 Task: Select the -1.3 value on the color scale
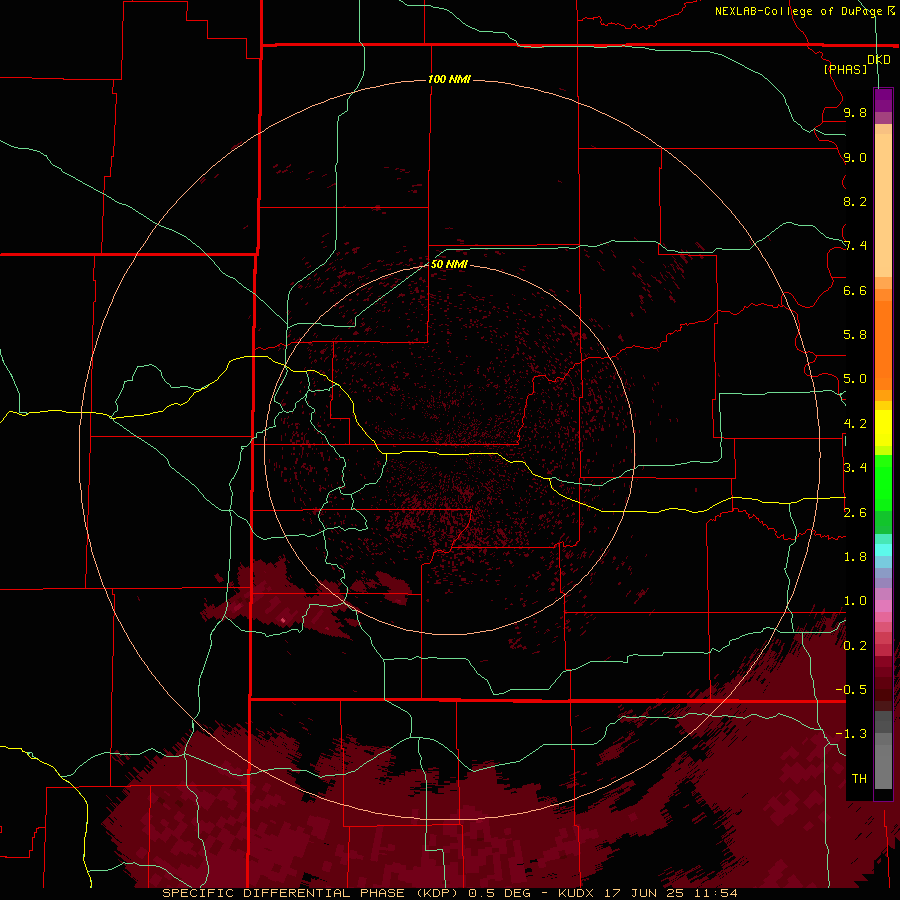point(851,734)
